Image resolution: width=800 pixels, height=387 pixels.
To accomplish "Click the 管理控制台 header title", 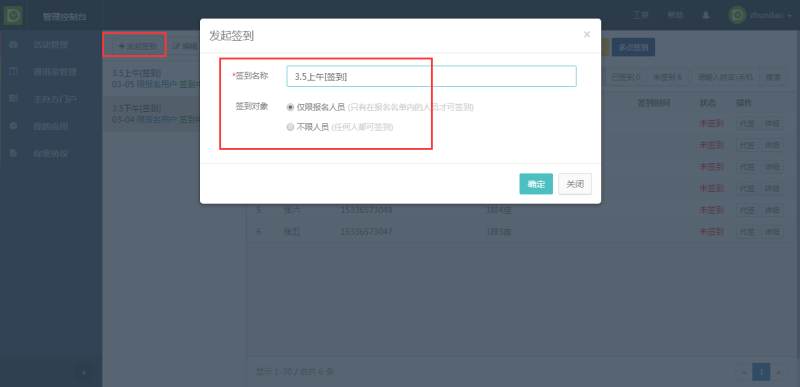I will click(x=64, y=17).
